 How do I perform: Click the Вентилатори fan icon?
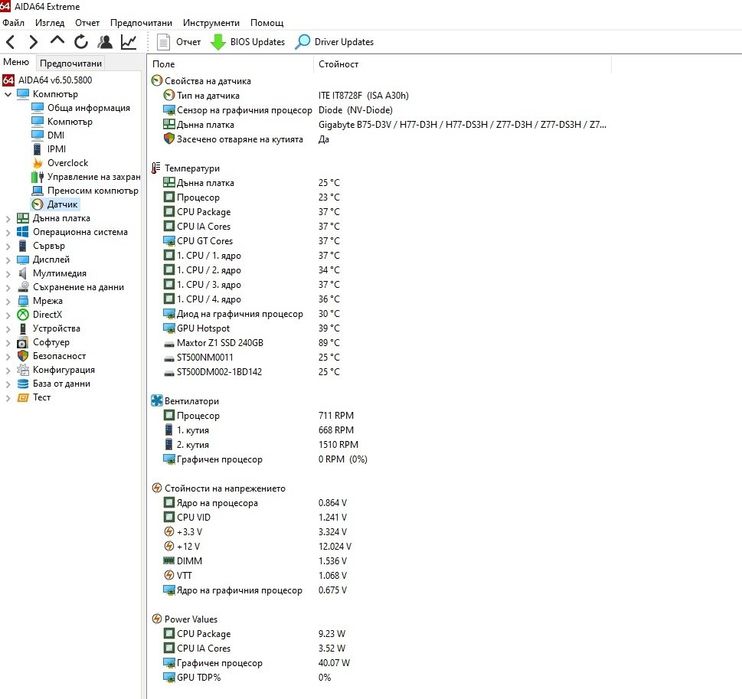157,401
